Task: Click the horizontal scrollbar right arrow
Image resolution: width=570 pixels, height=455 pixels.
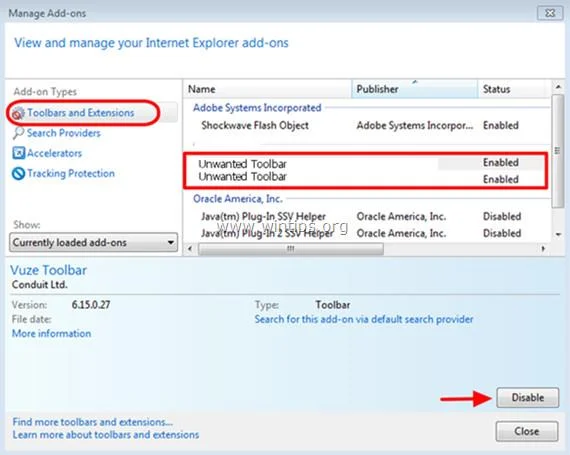Action: pyautogui.click(x=543, y=249)
